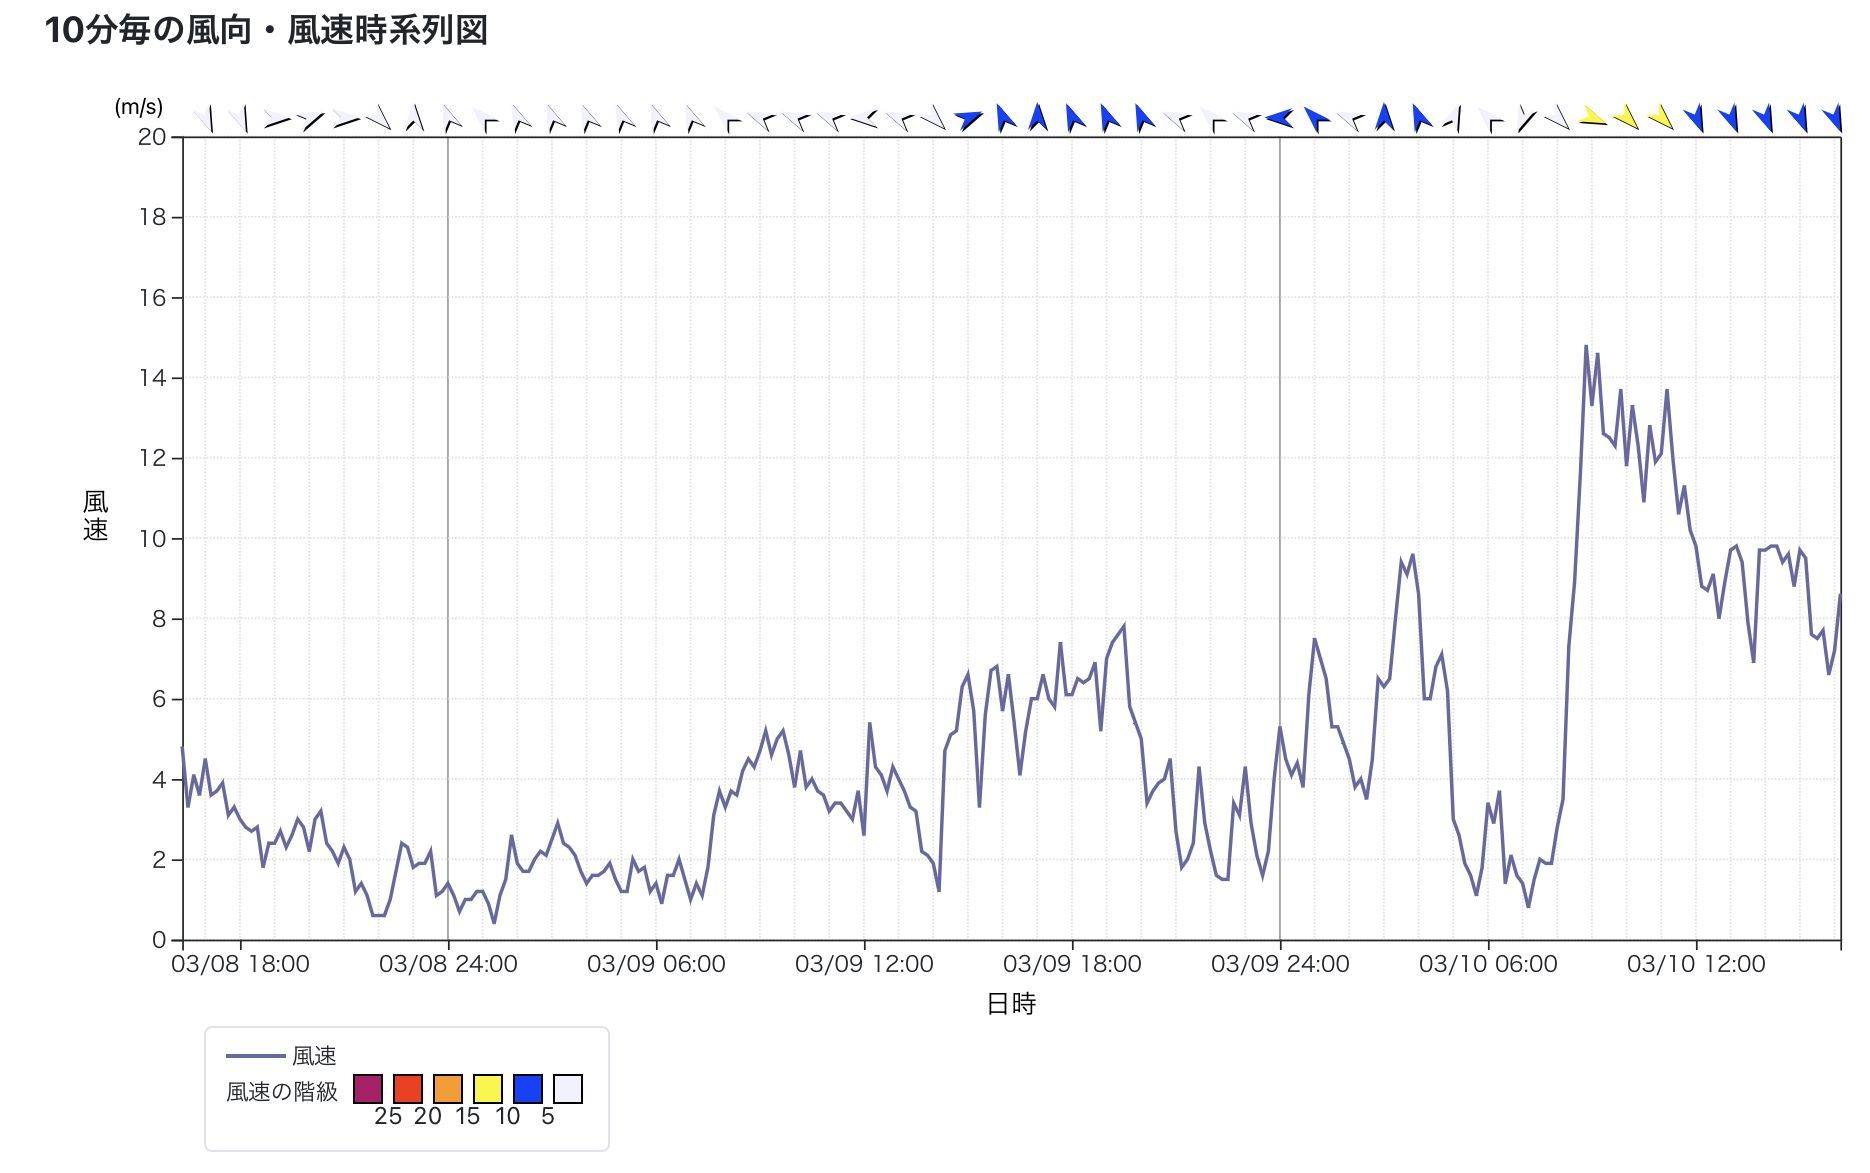Click the y-axis value 6

pos(159,699)
